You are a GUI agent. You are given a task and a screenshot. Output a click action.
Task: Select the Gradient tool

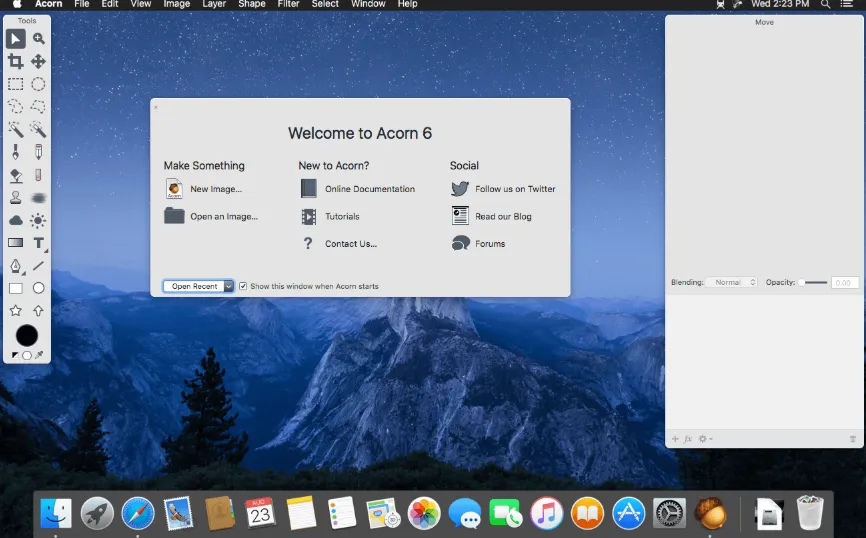(x=15, y=242)
